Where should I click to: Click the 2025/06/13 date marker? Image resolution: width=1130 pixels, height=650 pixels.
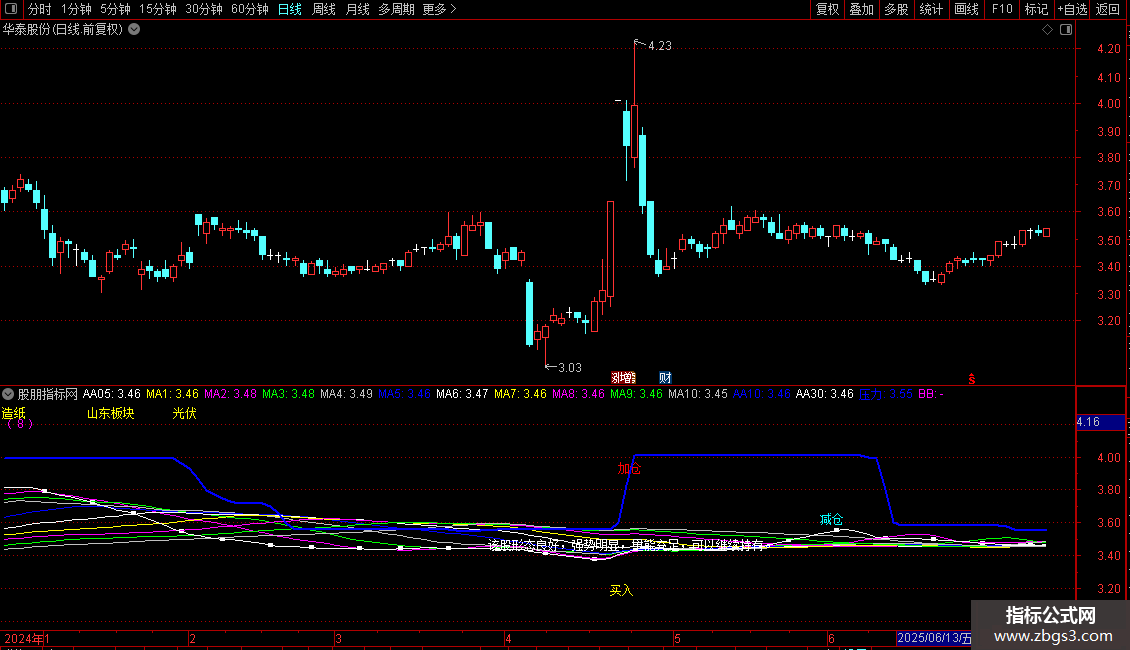coord(934,638)
